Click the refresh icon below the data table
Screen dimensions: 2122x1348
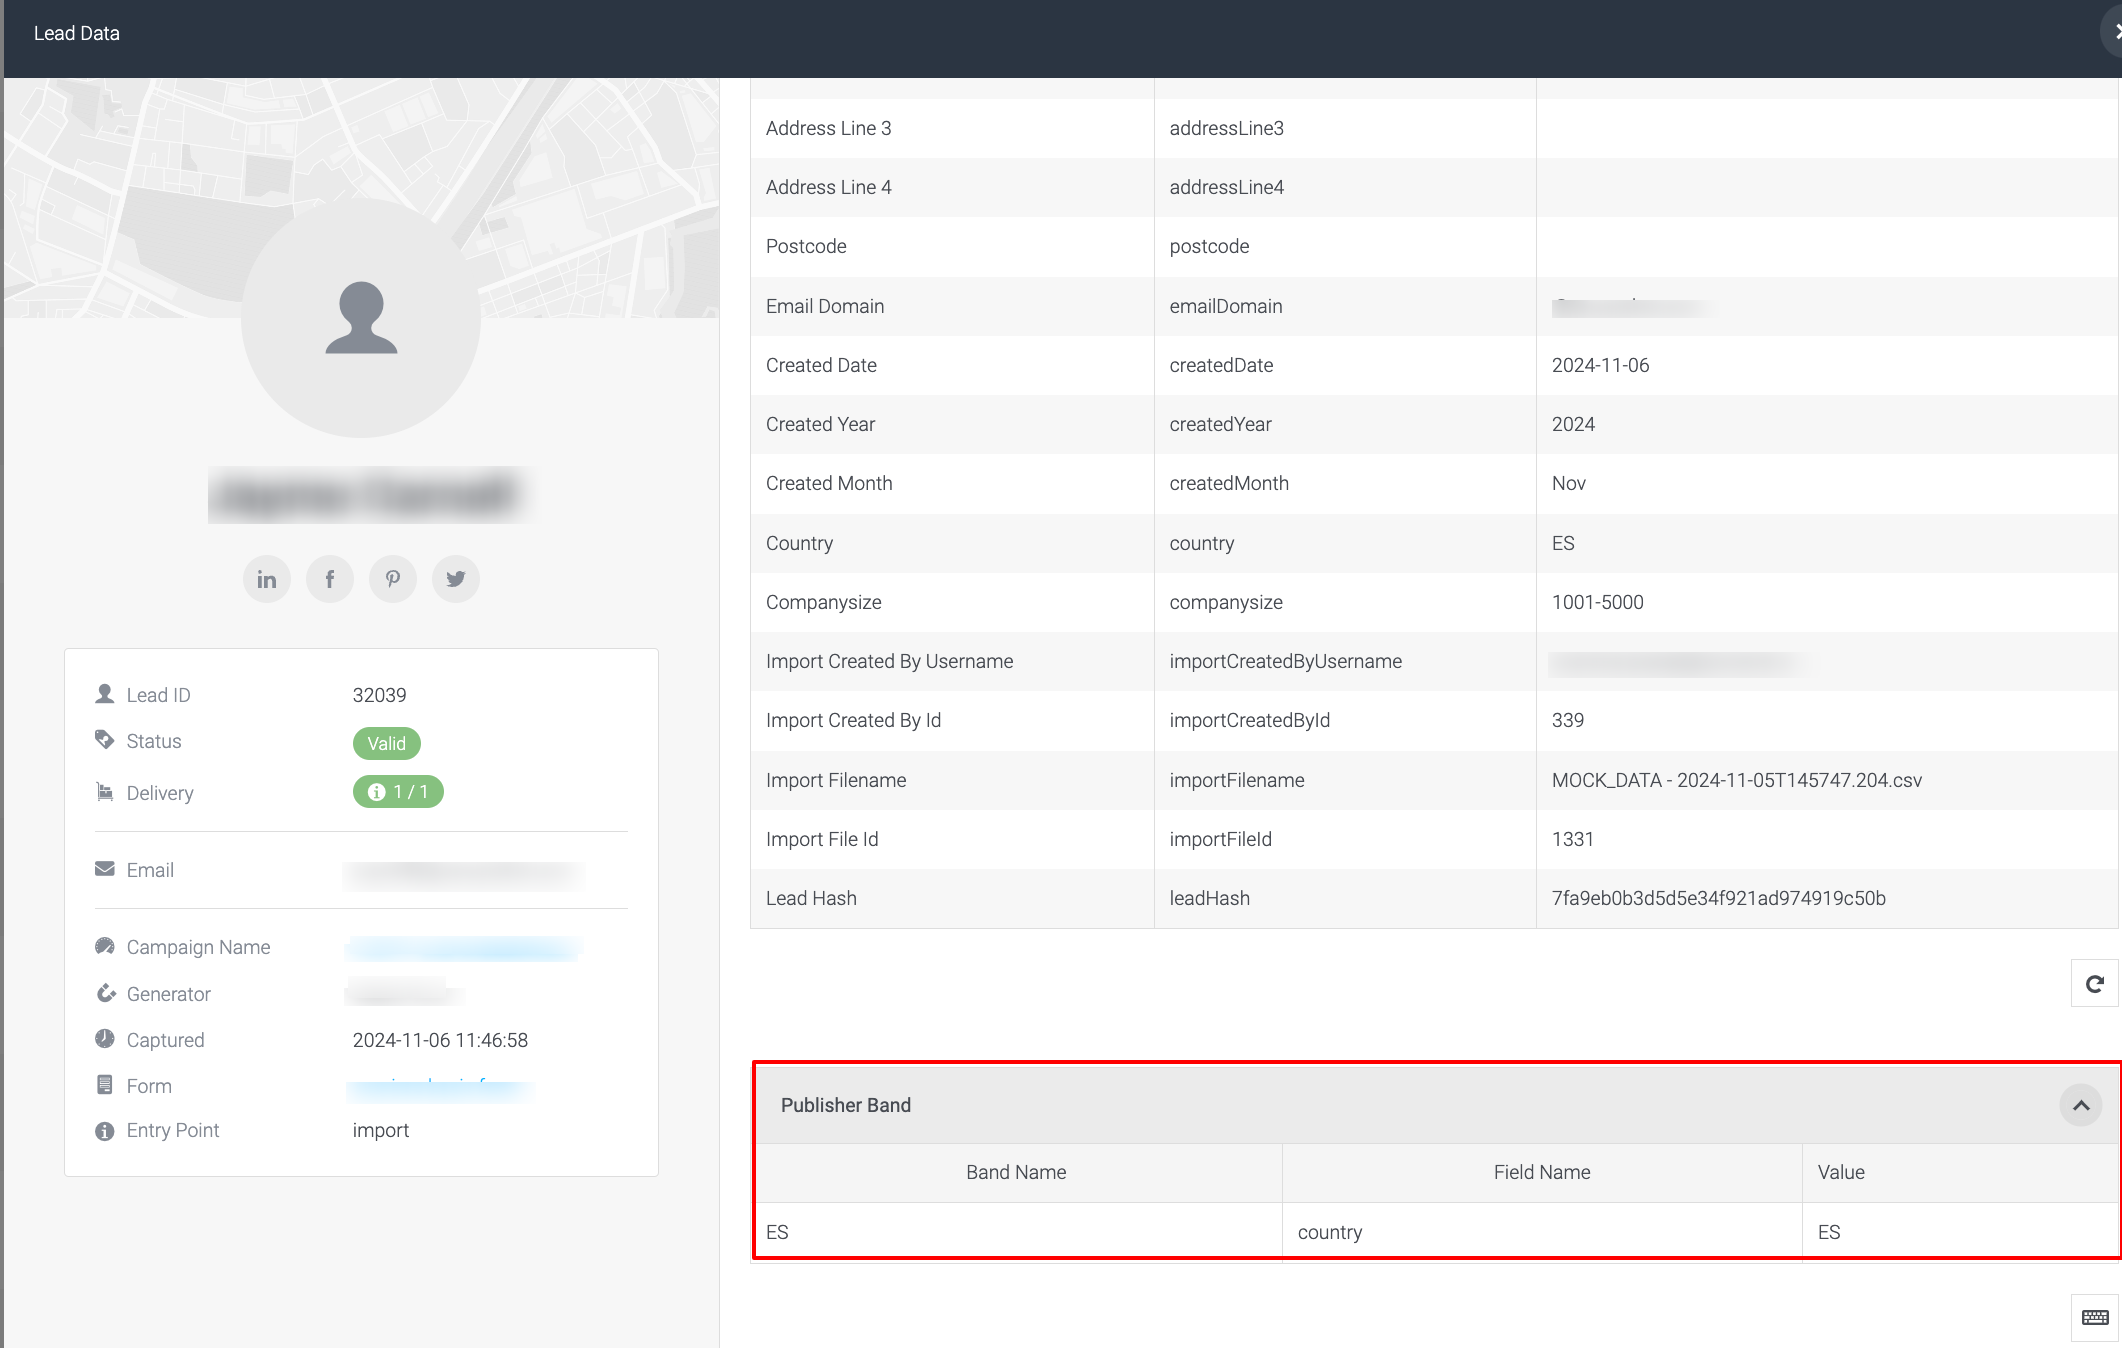coord(2095,984)
